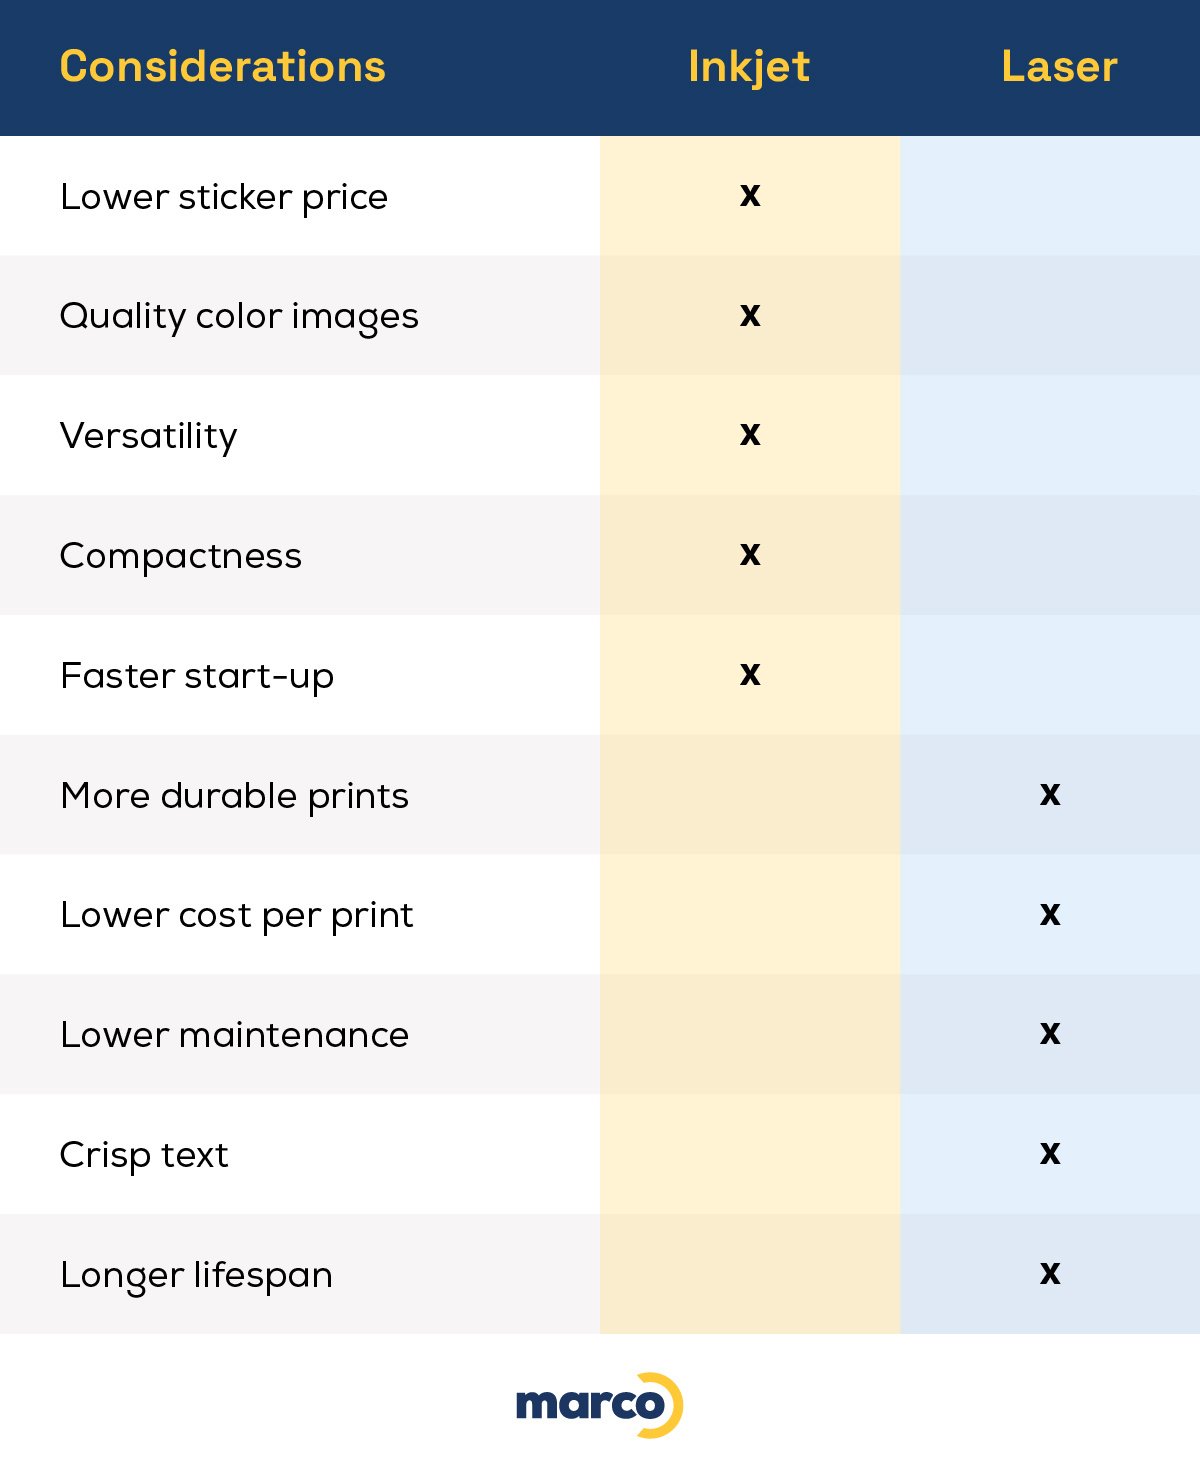Click the marco logo at the bottom

pos(598,1404)
